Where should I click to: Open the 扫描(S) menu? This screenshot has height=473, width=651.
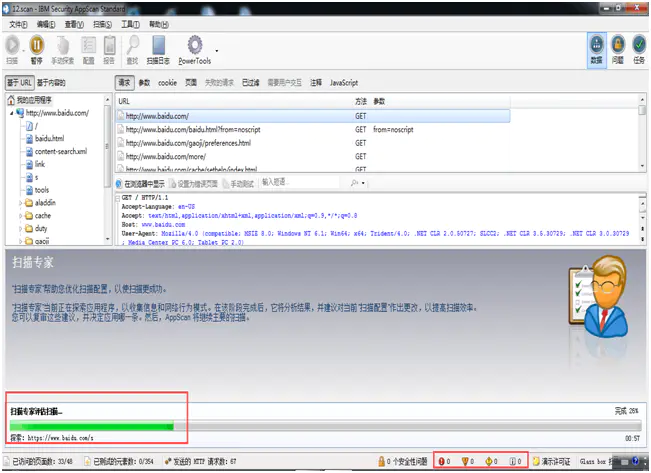click(102, 25)
